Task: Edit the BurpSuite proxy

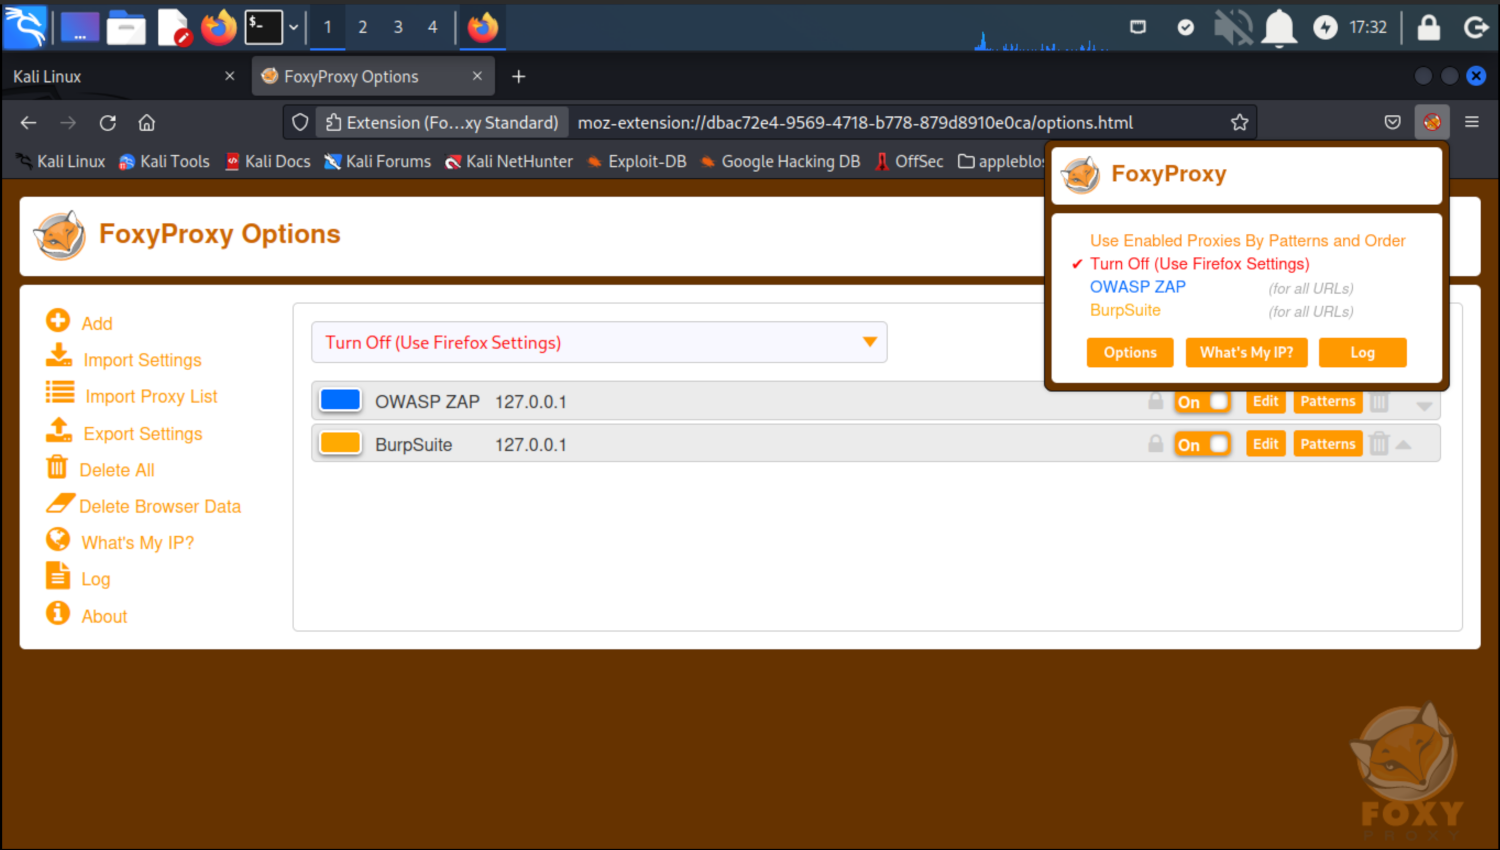Action: [1266, 444]
